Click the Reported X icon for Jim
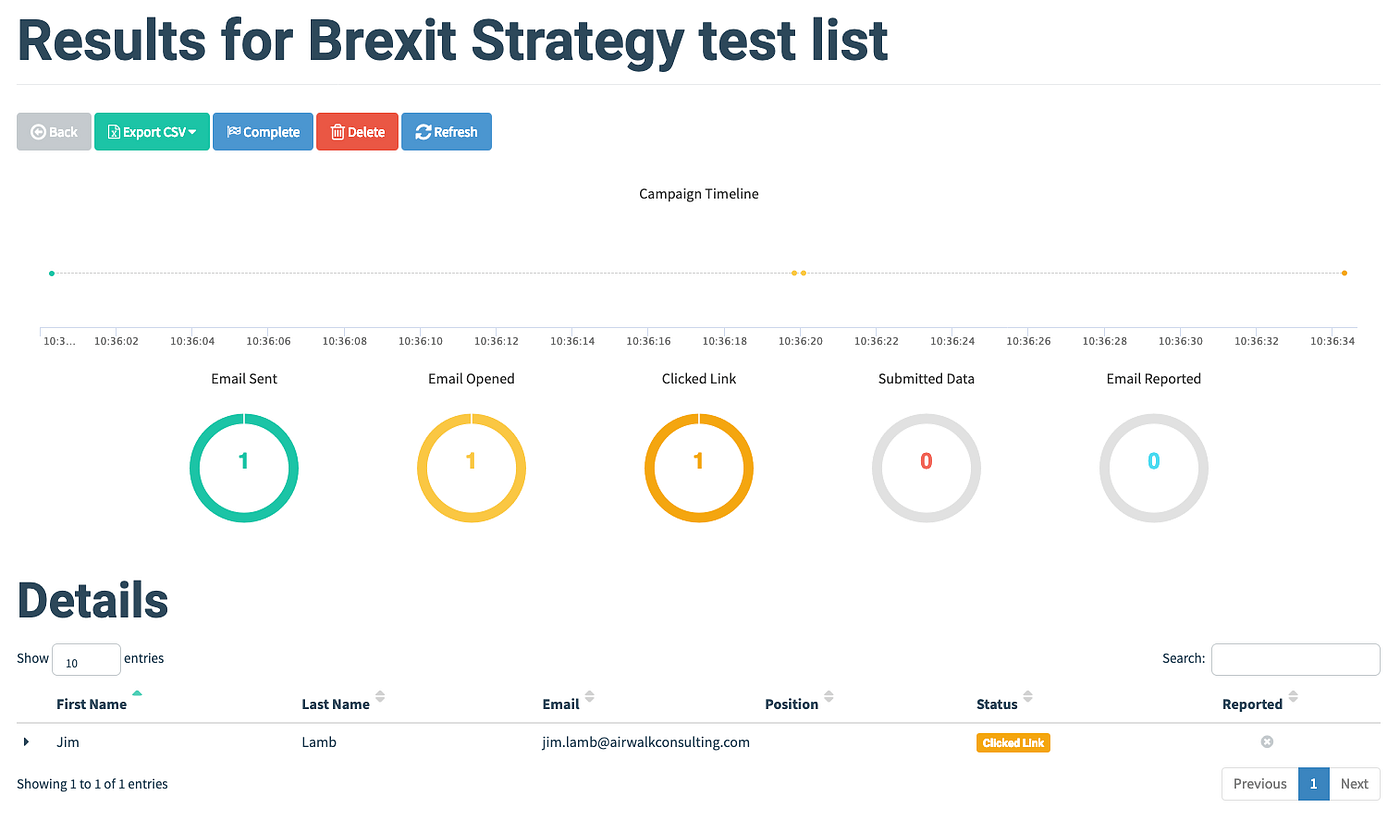Screen dimensions: 1400x818 coord(1267,742)
